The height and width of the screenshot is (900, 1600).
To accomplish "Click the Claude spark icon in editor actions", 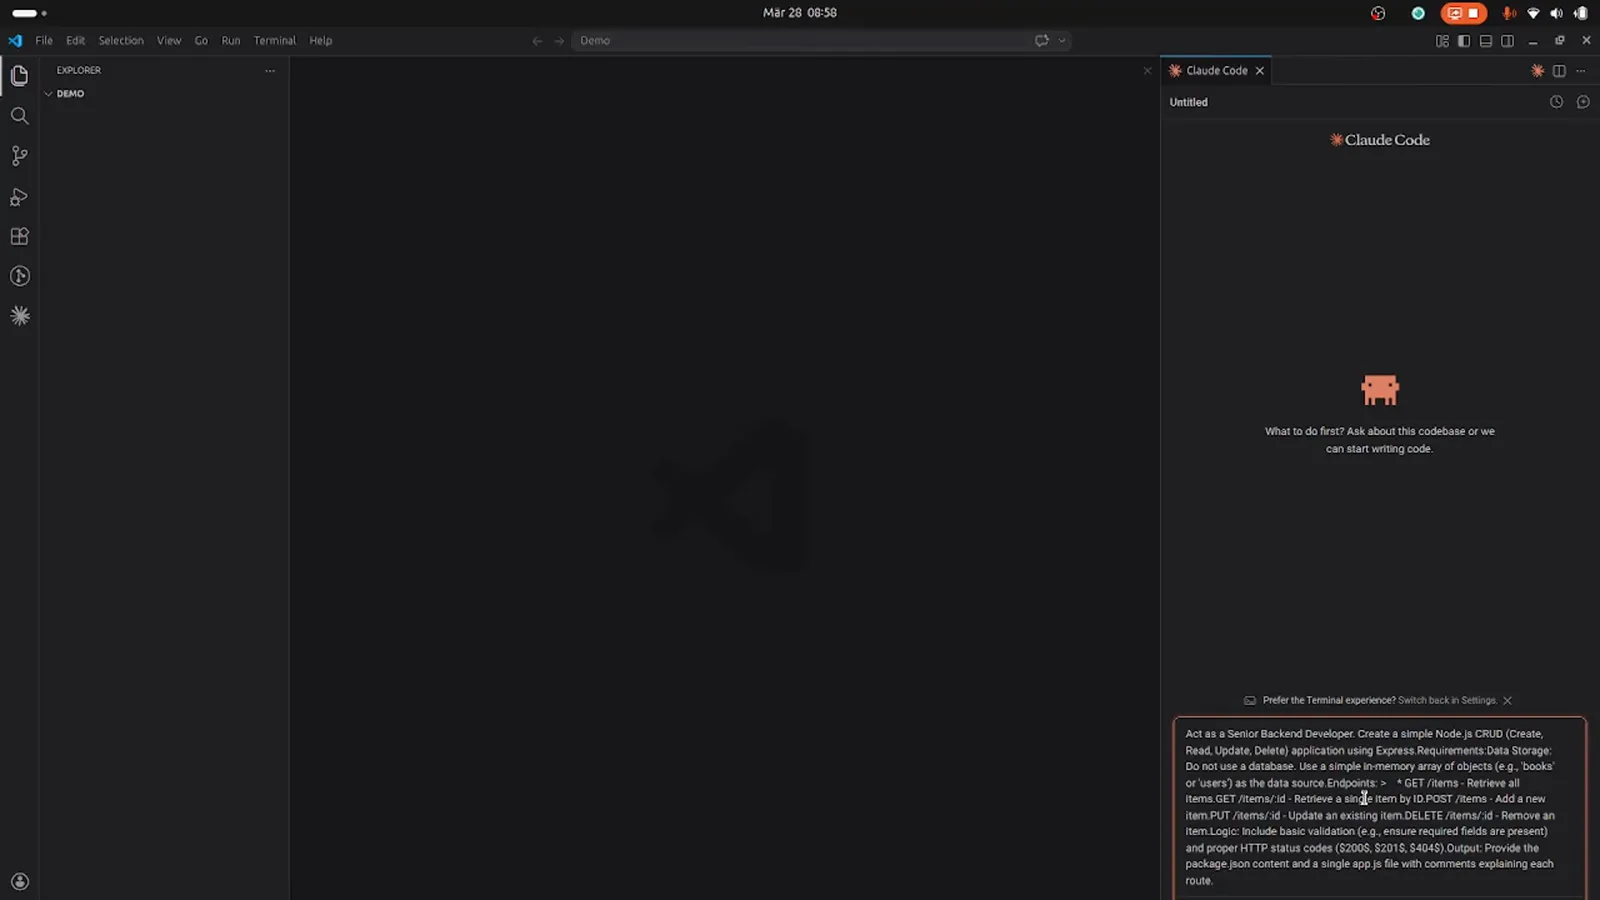I will [1537, 71].
